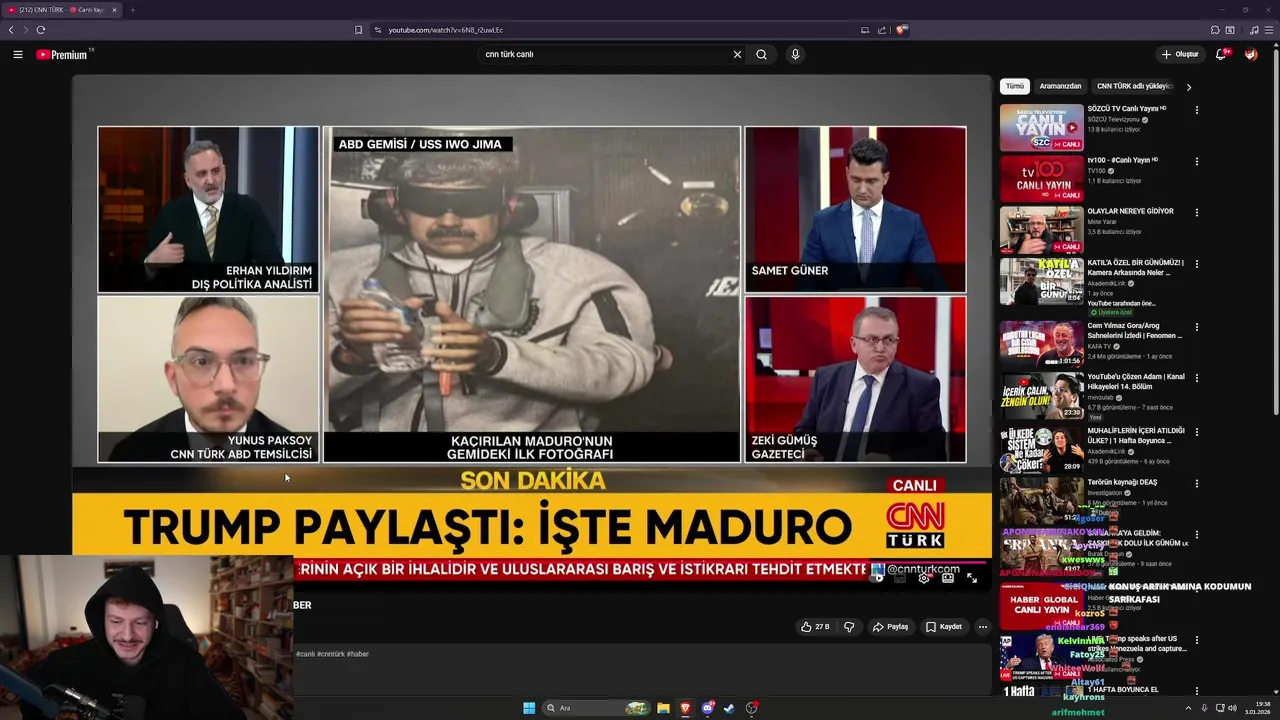1280x720 pixels.
Task: Show more filter chips with right arrow
Action: pyautogui.click(x=1188, y=87)
